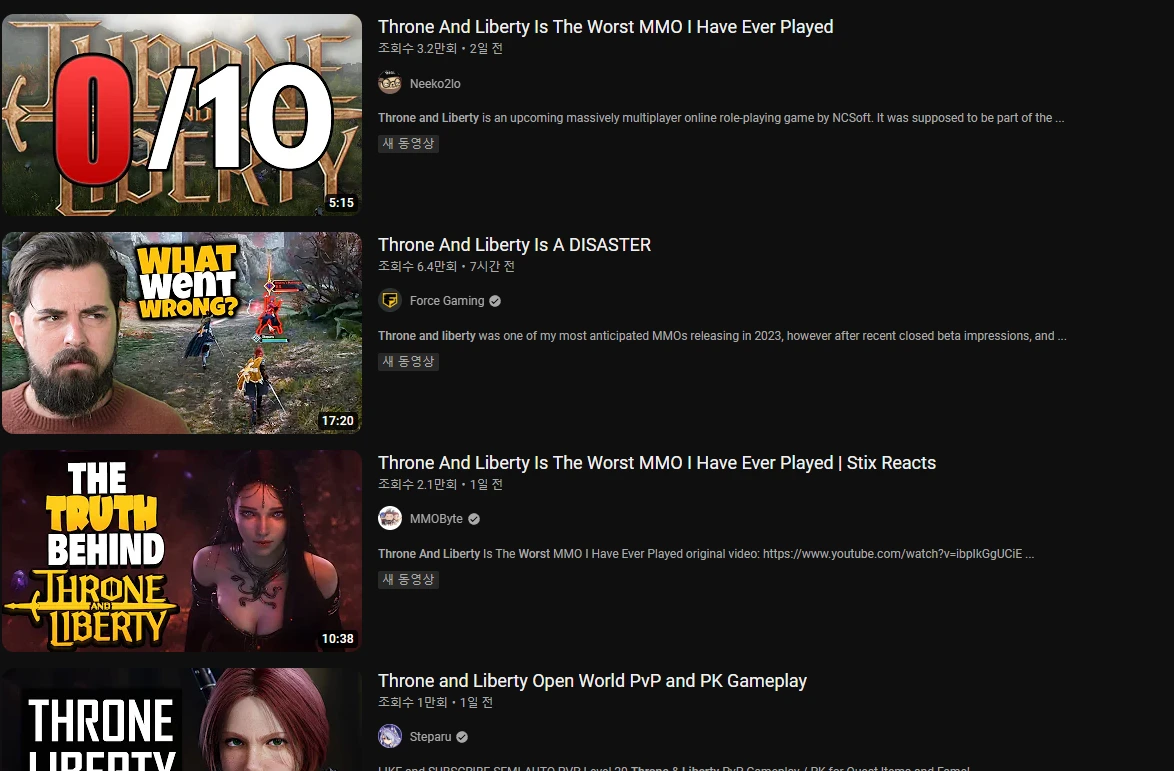Viewport: 1174px width, 771px height.
Task: Open the 'What Went Wrong?' video thumbnail
Action: coord(182,333)
